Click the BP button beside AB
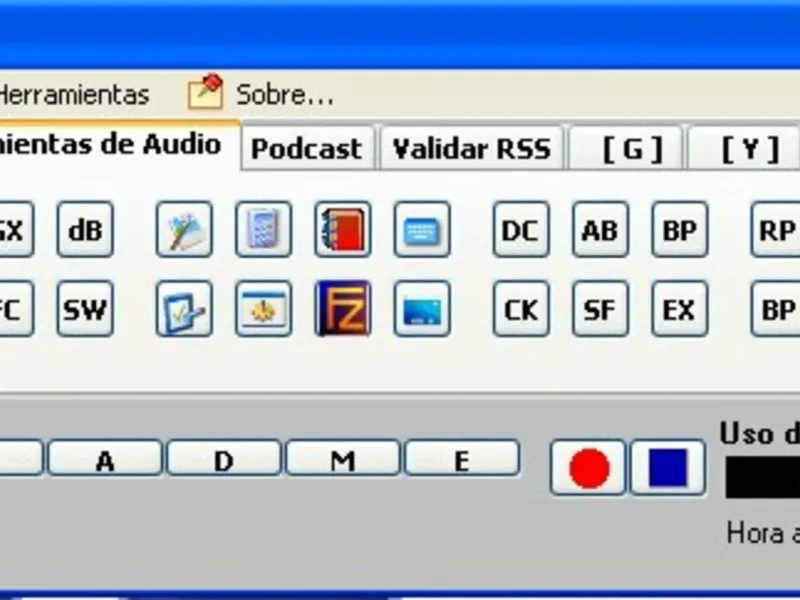800x600 pixels. point(680,229)
